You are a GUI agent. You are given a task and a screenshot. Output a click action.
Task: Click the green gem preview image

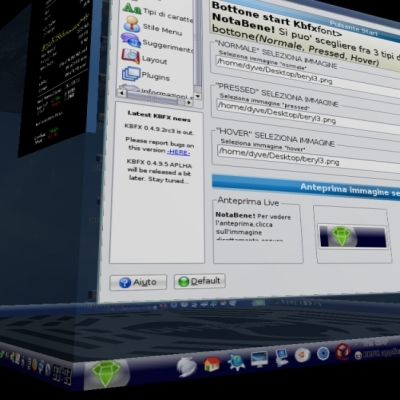(x=353, y=236)
